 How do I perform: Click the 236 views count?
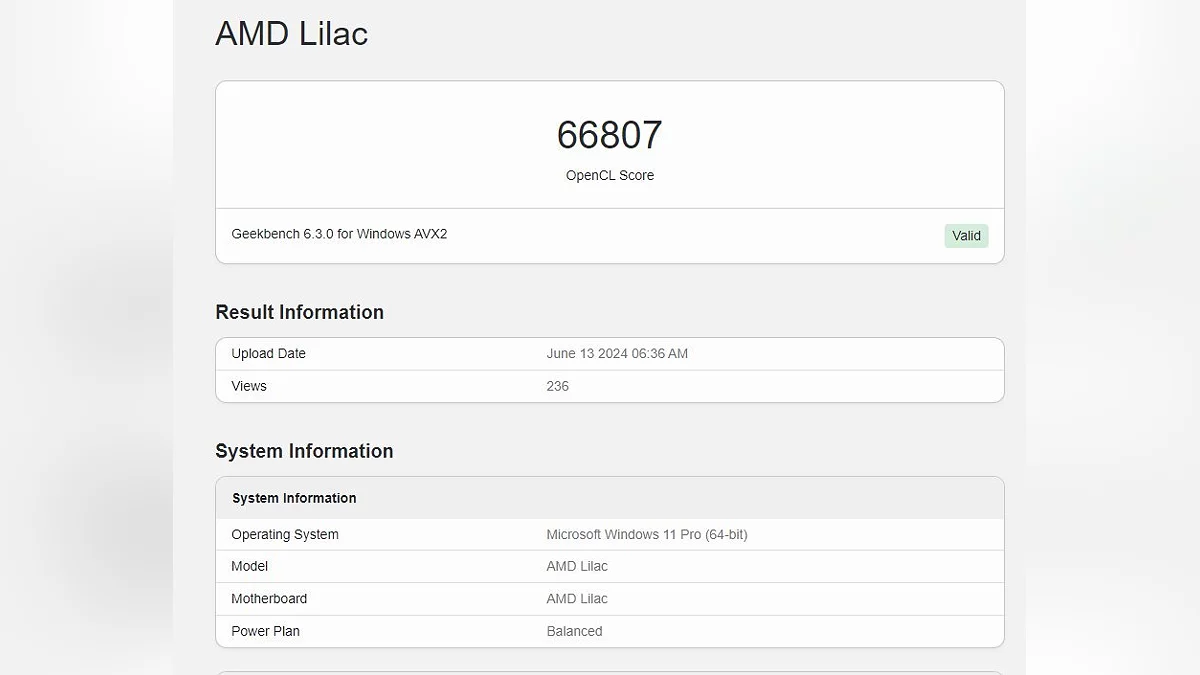[557, 386]
